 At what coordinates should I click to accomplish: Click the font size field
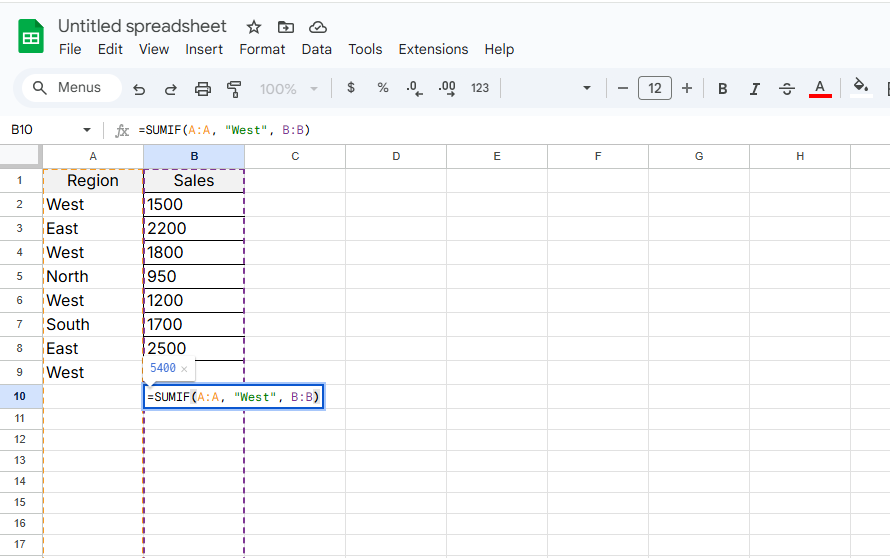[x=655, y=89]
